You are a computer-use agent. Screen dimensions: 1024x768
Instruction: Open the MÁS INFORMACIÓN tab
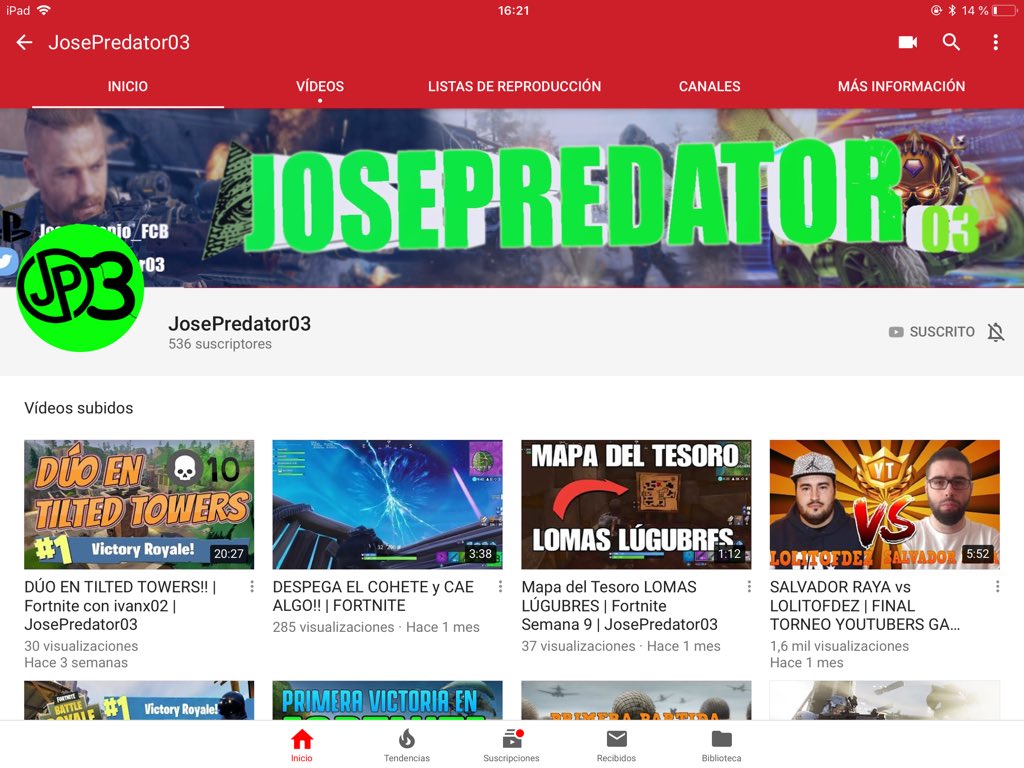901,86
